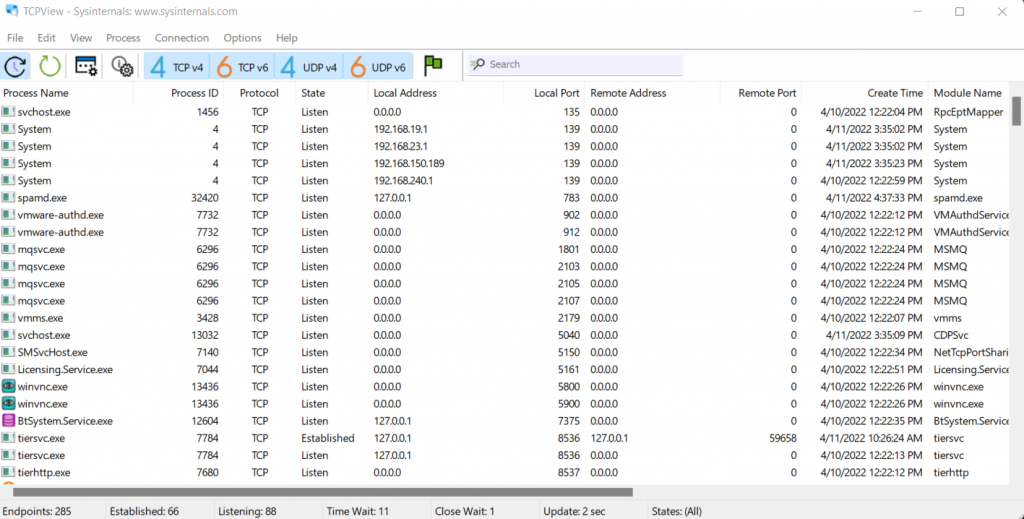Click the spamd.exe process icon
The height and width of the screenshot is (519, 1024).
pos(8,198)
